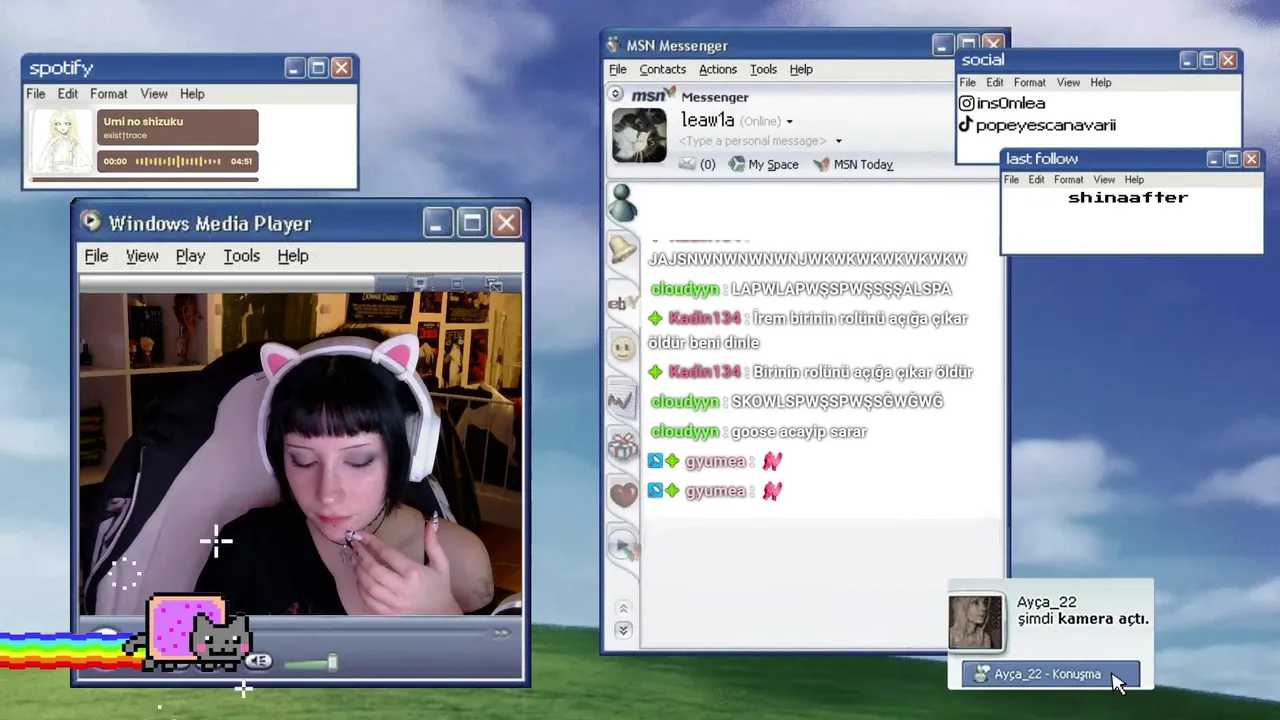Click the small square icon above video
This screenshot has height=720, width=1280.
457,284
